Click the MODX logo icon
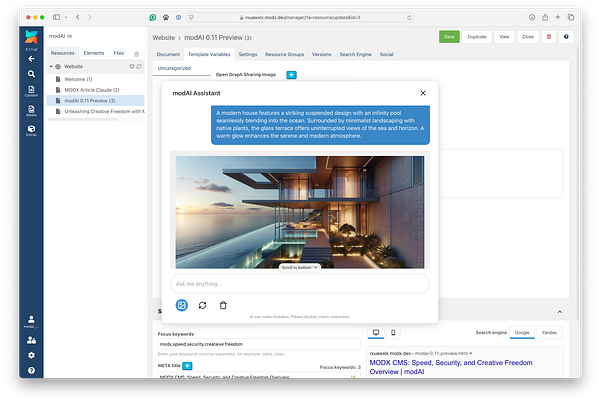Viewport: 600px width, 400px height. point(31,37)
